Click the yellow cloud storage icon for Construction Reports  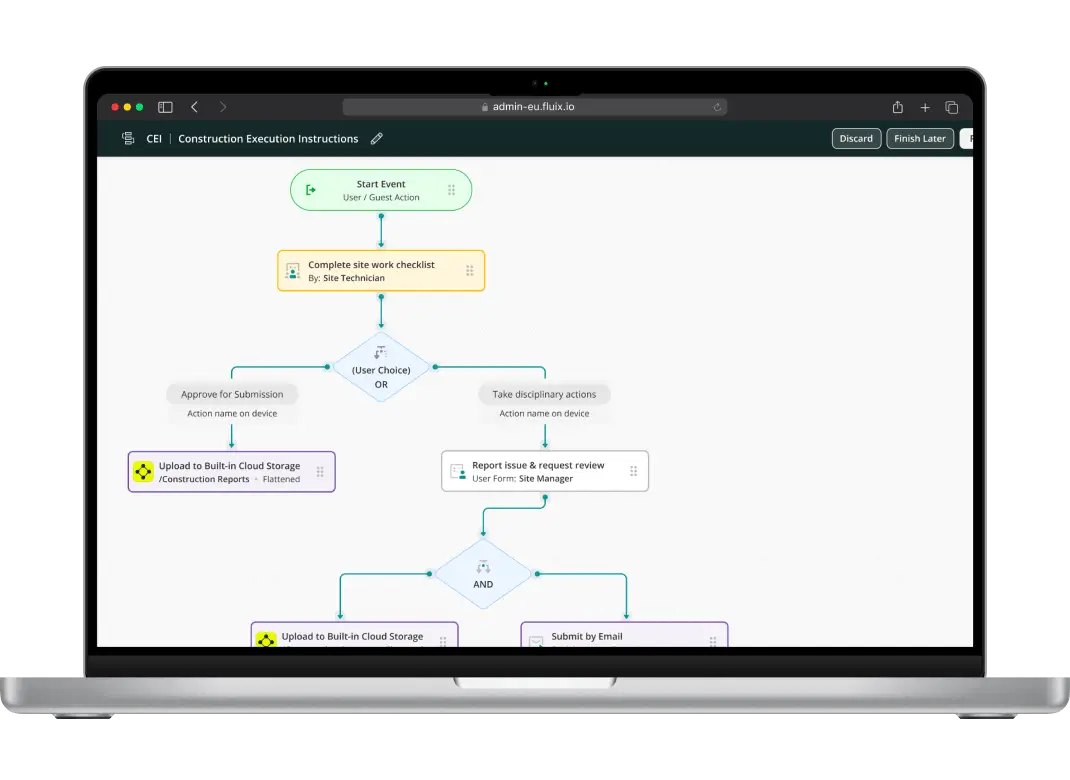point(143,472)
